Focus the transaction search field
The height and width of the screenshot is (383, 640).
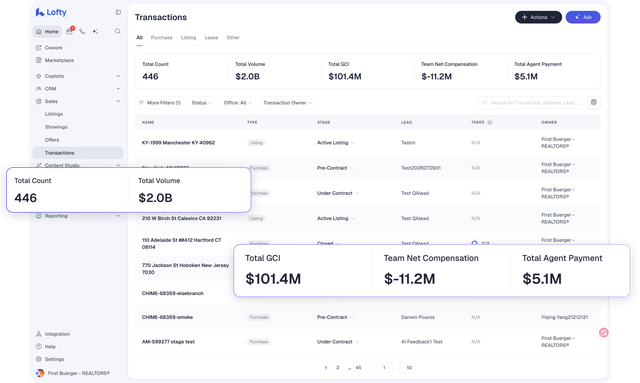(531, 103)
